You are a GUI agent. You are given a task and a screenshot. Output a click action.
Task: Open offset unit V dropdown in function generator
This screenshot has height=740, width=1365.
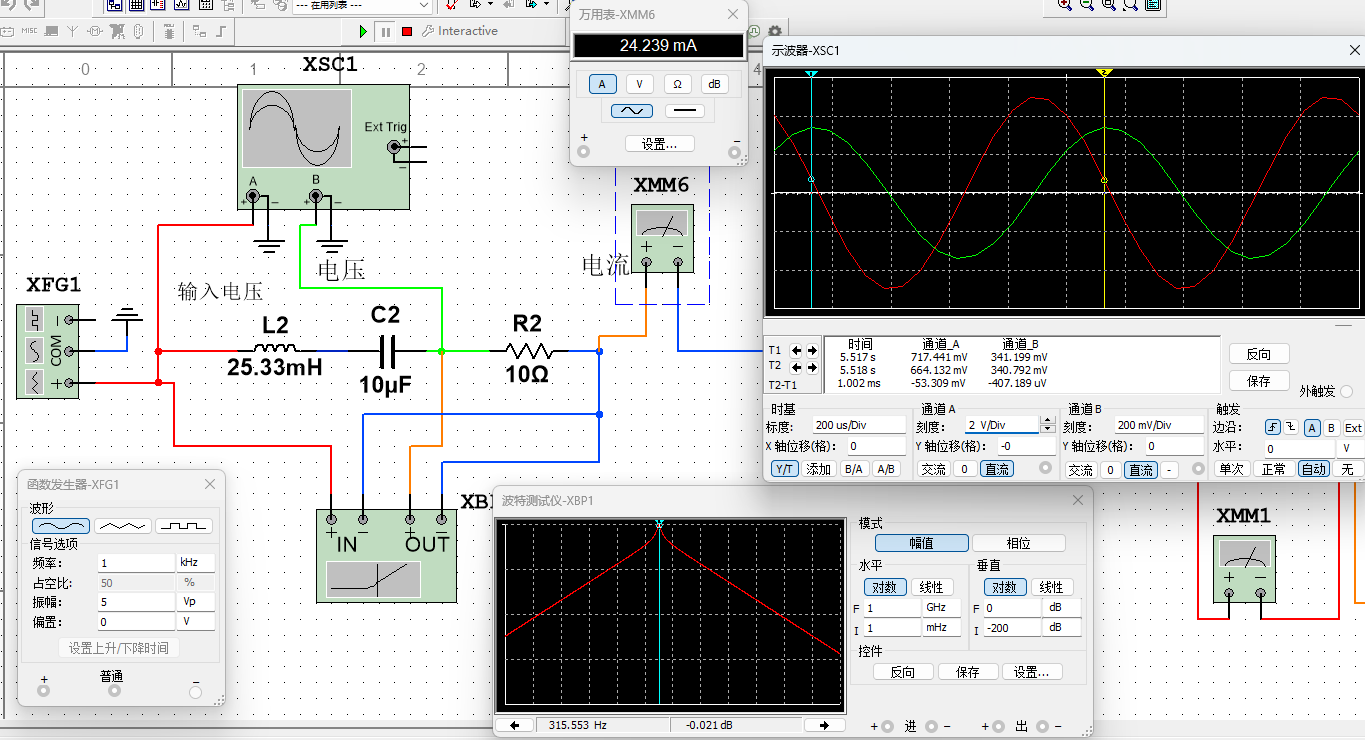coord(196,622)
